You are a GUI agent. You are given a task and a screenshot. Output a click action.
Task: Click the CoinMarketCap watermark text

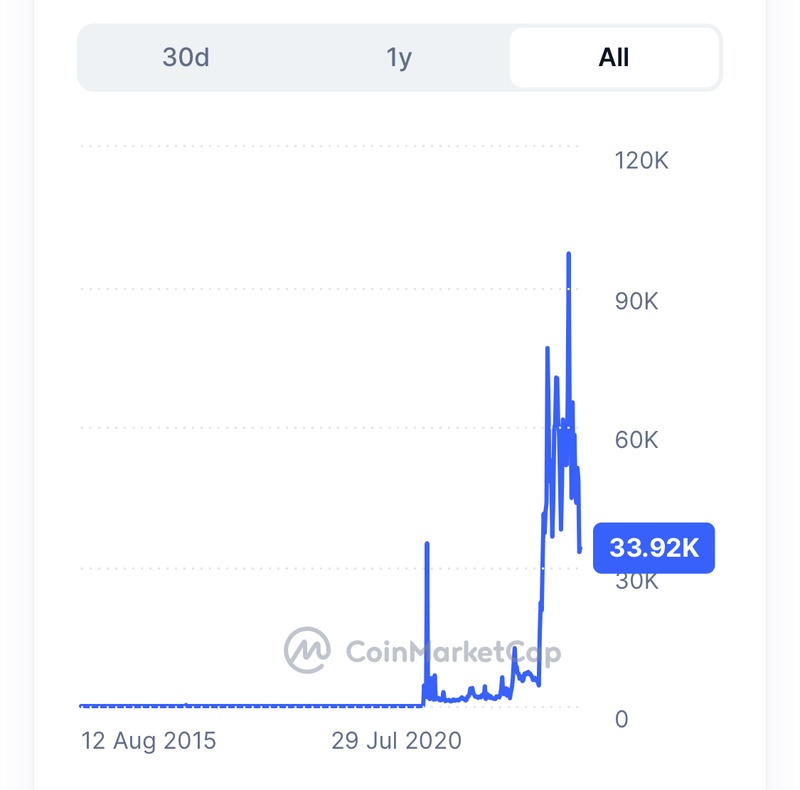click(452, 652)
